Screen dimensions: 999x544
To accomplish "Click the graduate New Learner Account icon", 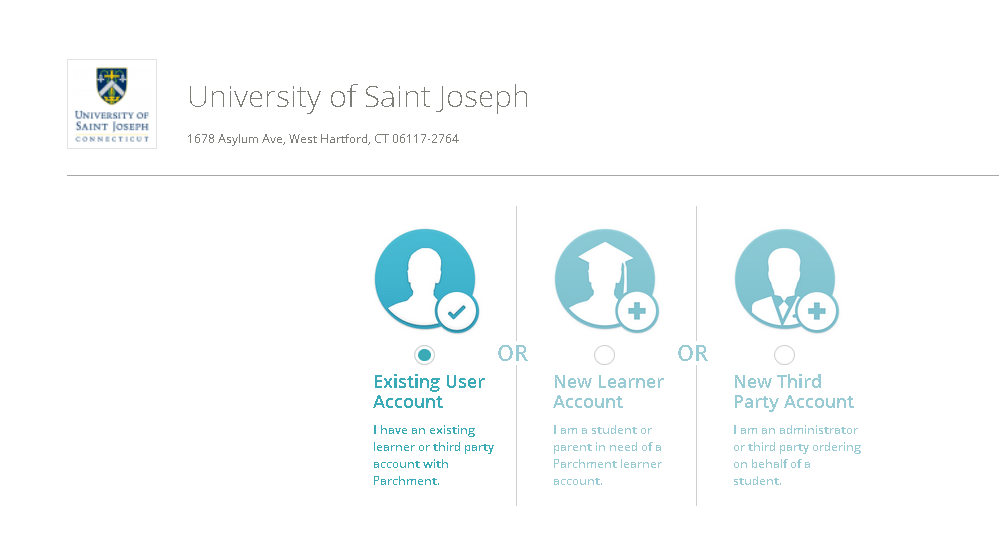I will tap(605, 279).
